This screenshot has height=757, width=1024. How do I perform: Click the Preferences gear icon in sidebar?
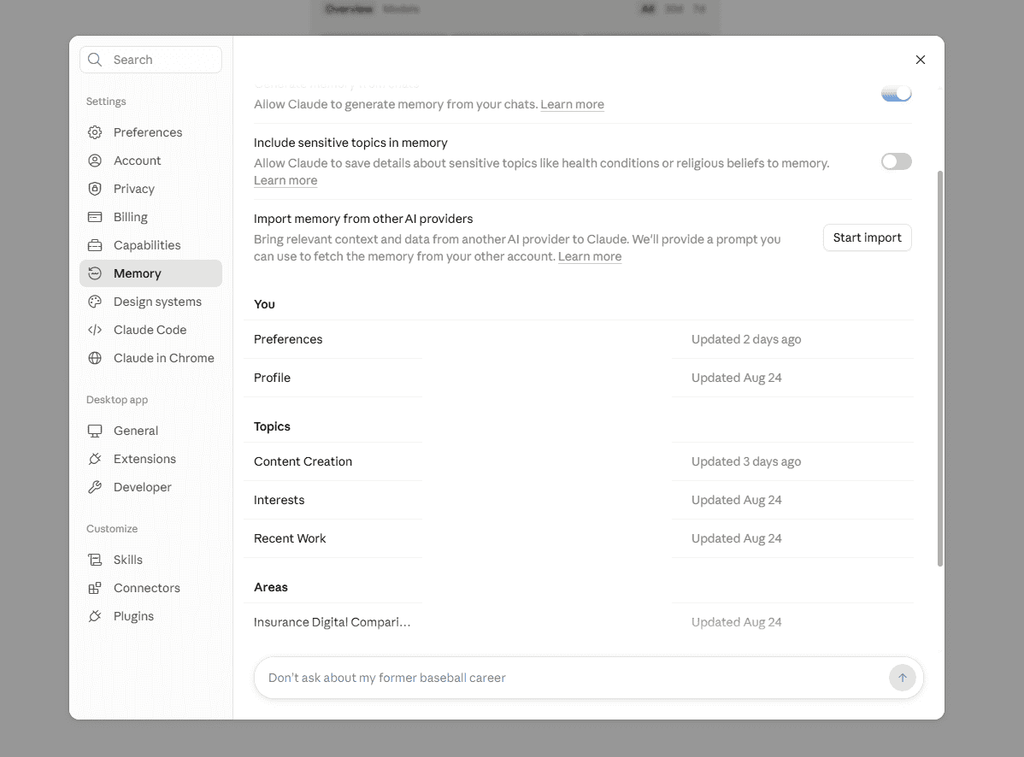pyautogui.click(x=95, y=132)
